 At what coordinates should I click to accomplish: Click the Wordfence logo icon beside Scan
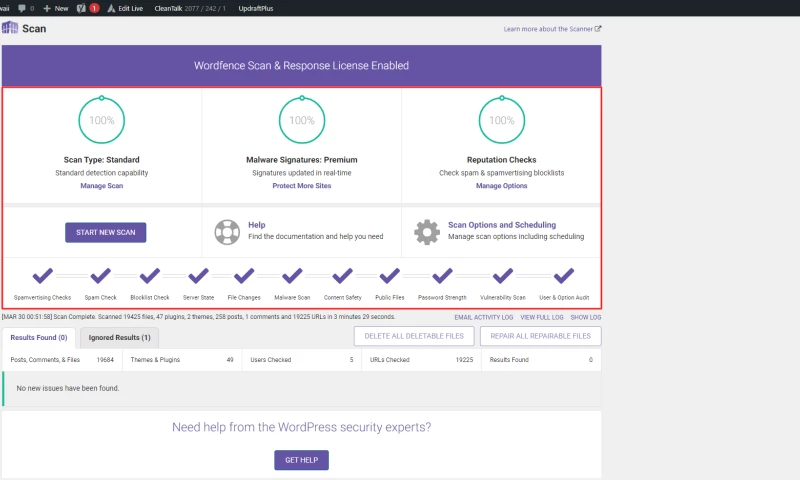(10, 28)
